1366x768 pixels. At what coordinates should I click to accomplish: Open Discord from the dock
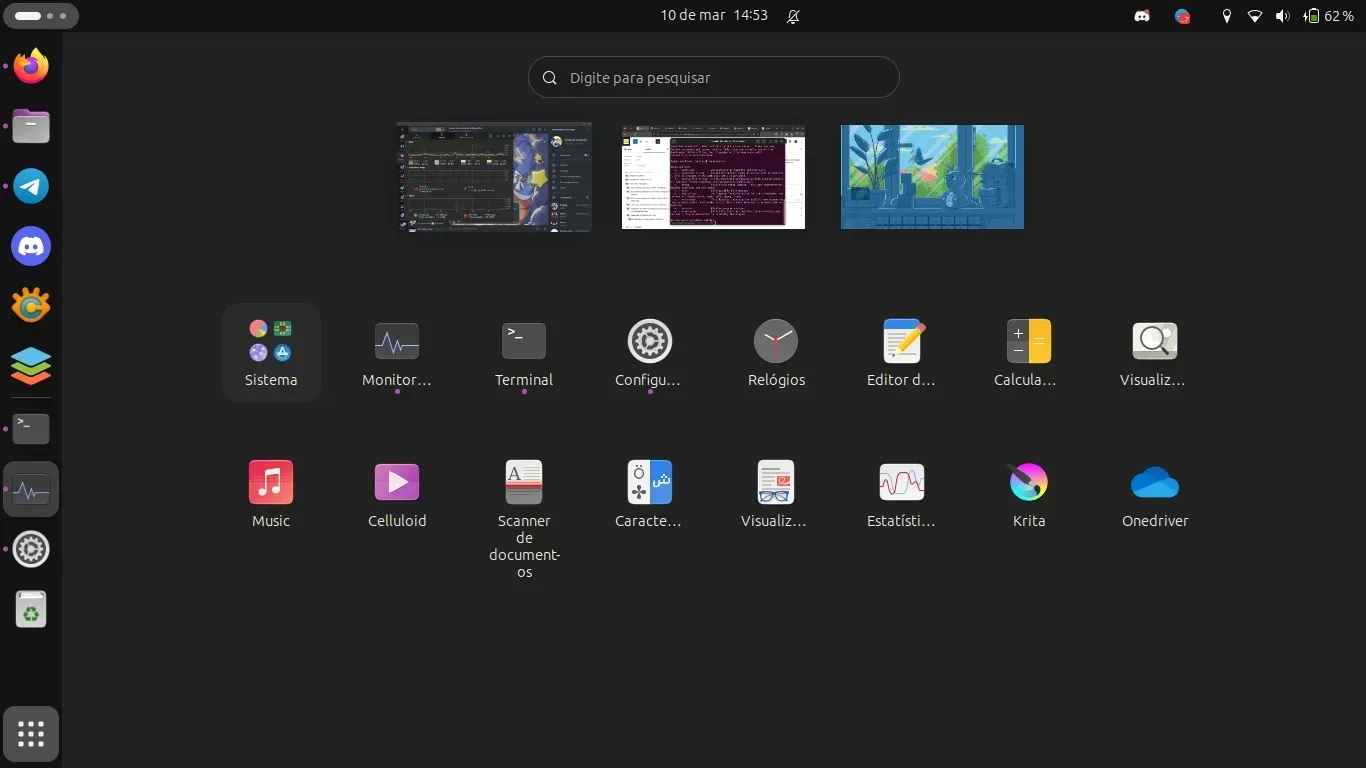click(31, 246)
